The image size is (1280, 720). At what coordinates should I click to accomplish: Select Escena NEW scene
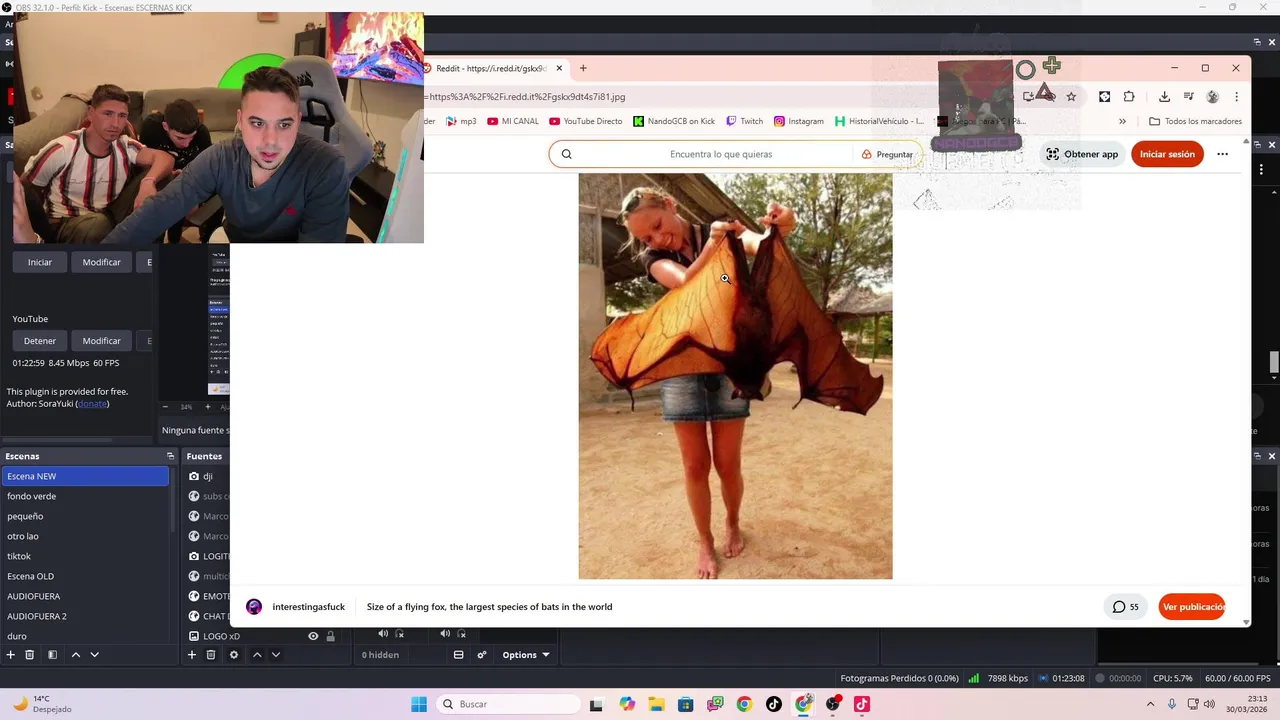tap(85, 476)
